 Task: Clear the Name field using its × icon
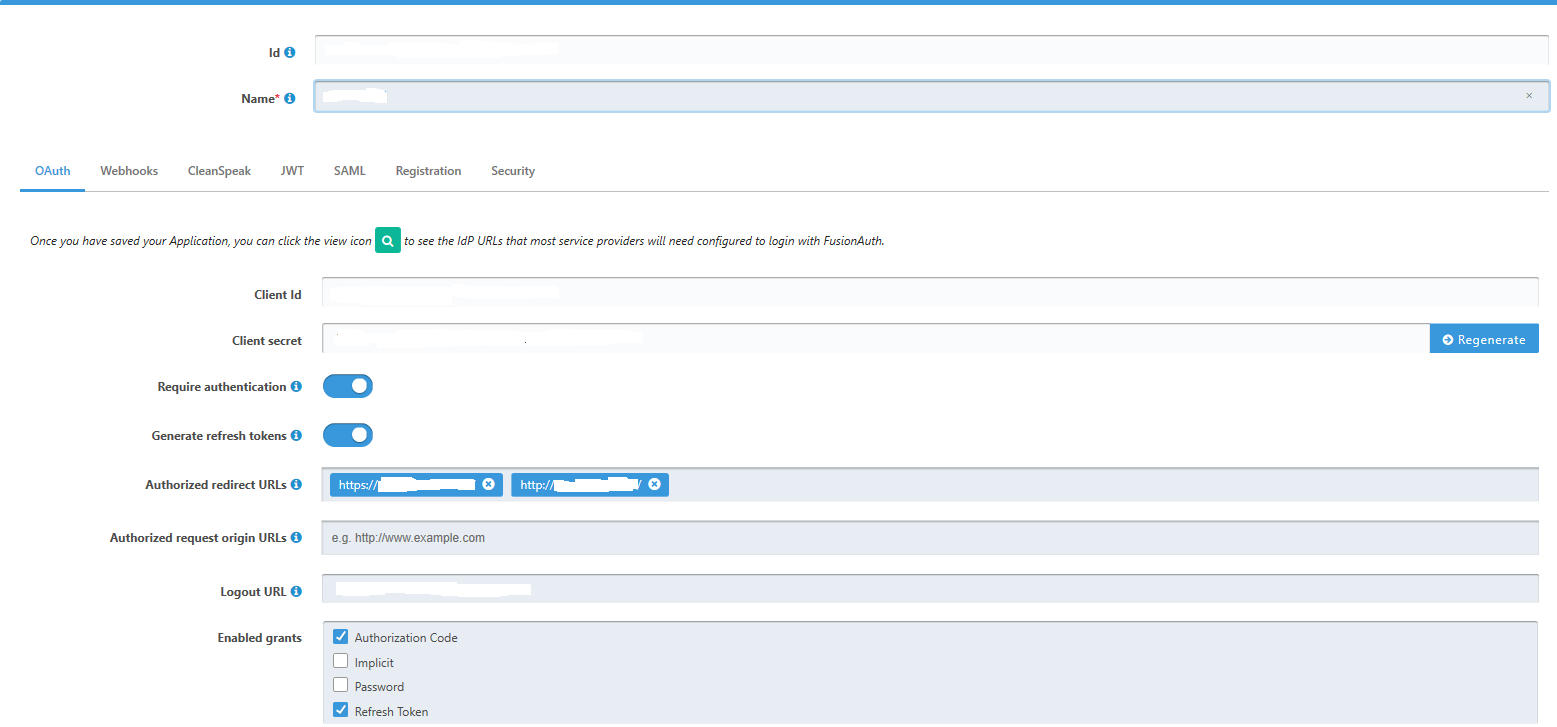click(1528, 95)
